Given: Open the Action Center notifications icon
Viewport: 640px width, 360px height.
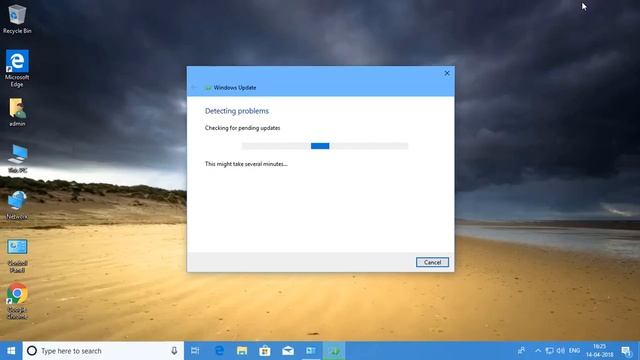Looking at the screenshot, I should (627, 351).
